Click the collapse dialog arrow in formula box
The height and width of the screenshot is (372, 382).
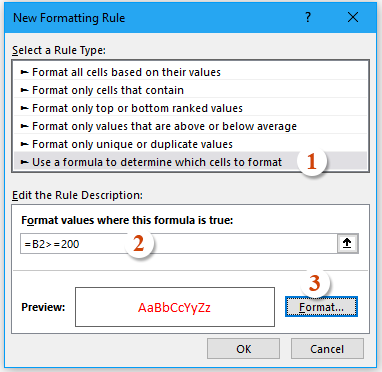point(347,244)
